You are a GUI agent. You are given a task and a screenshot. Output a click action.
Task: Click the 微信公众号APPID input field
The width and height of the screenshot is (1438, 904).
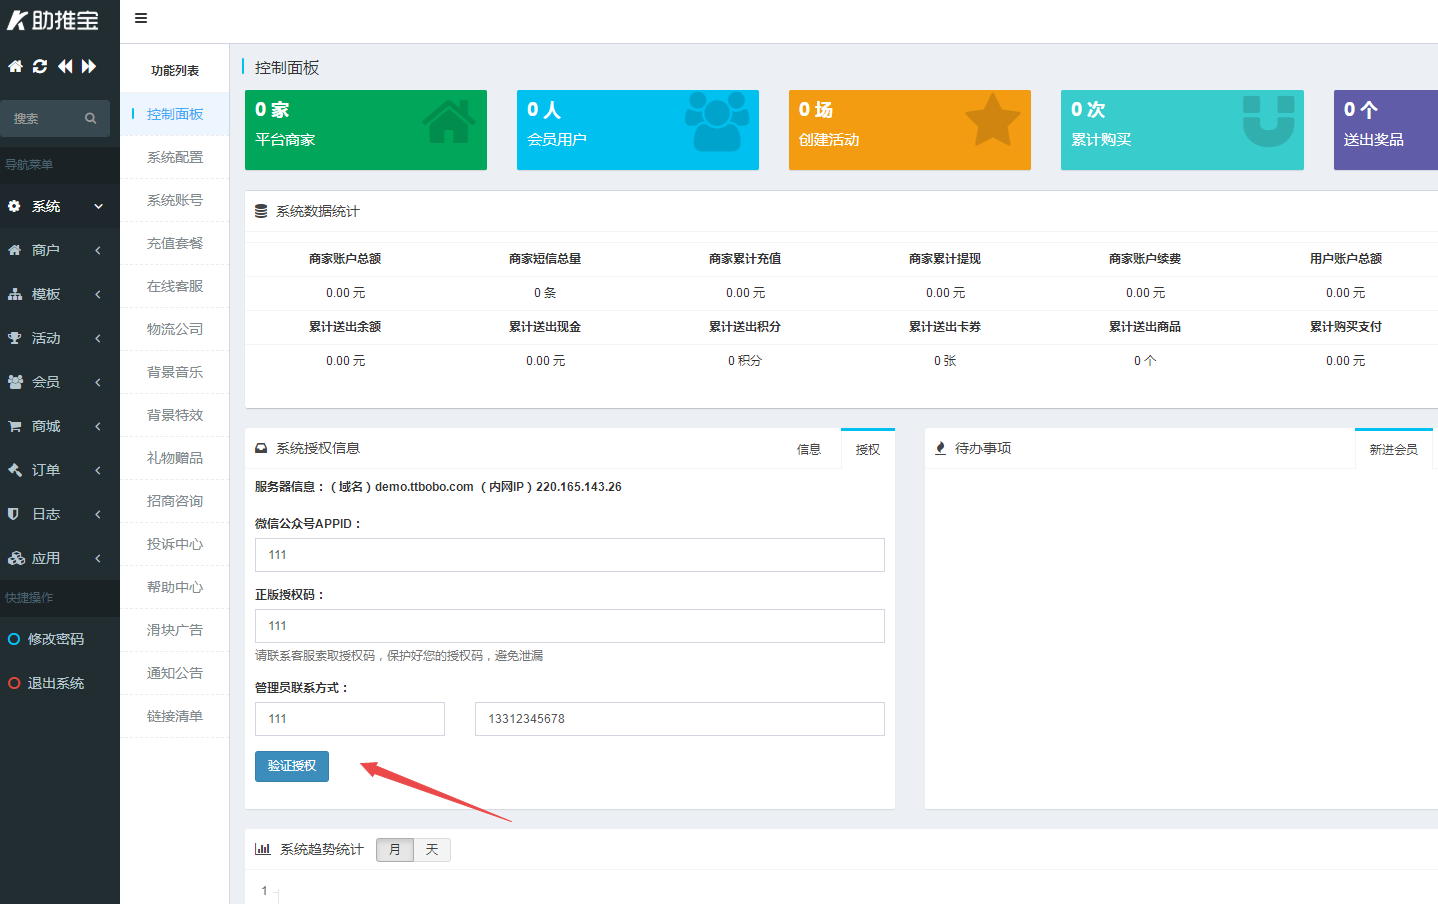pos(569,555)
